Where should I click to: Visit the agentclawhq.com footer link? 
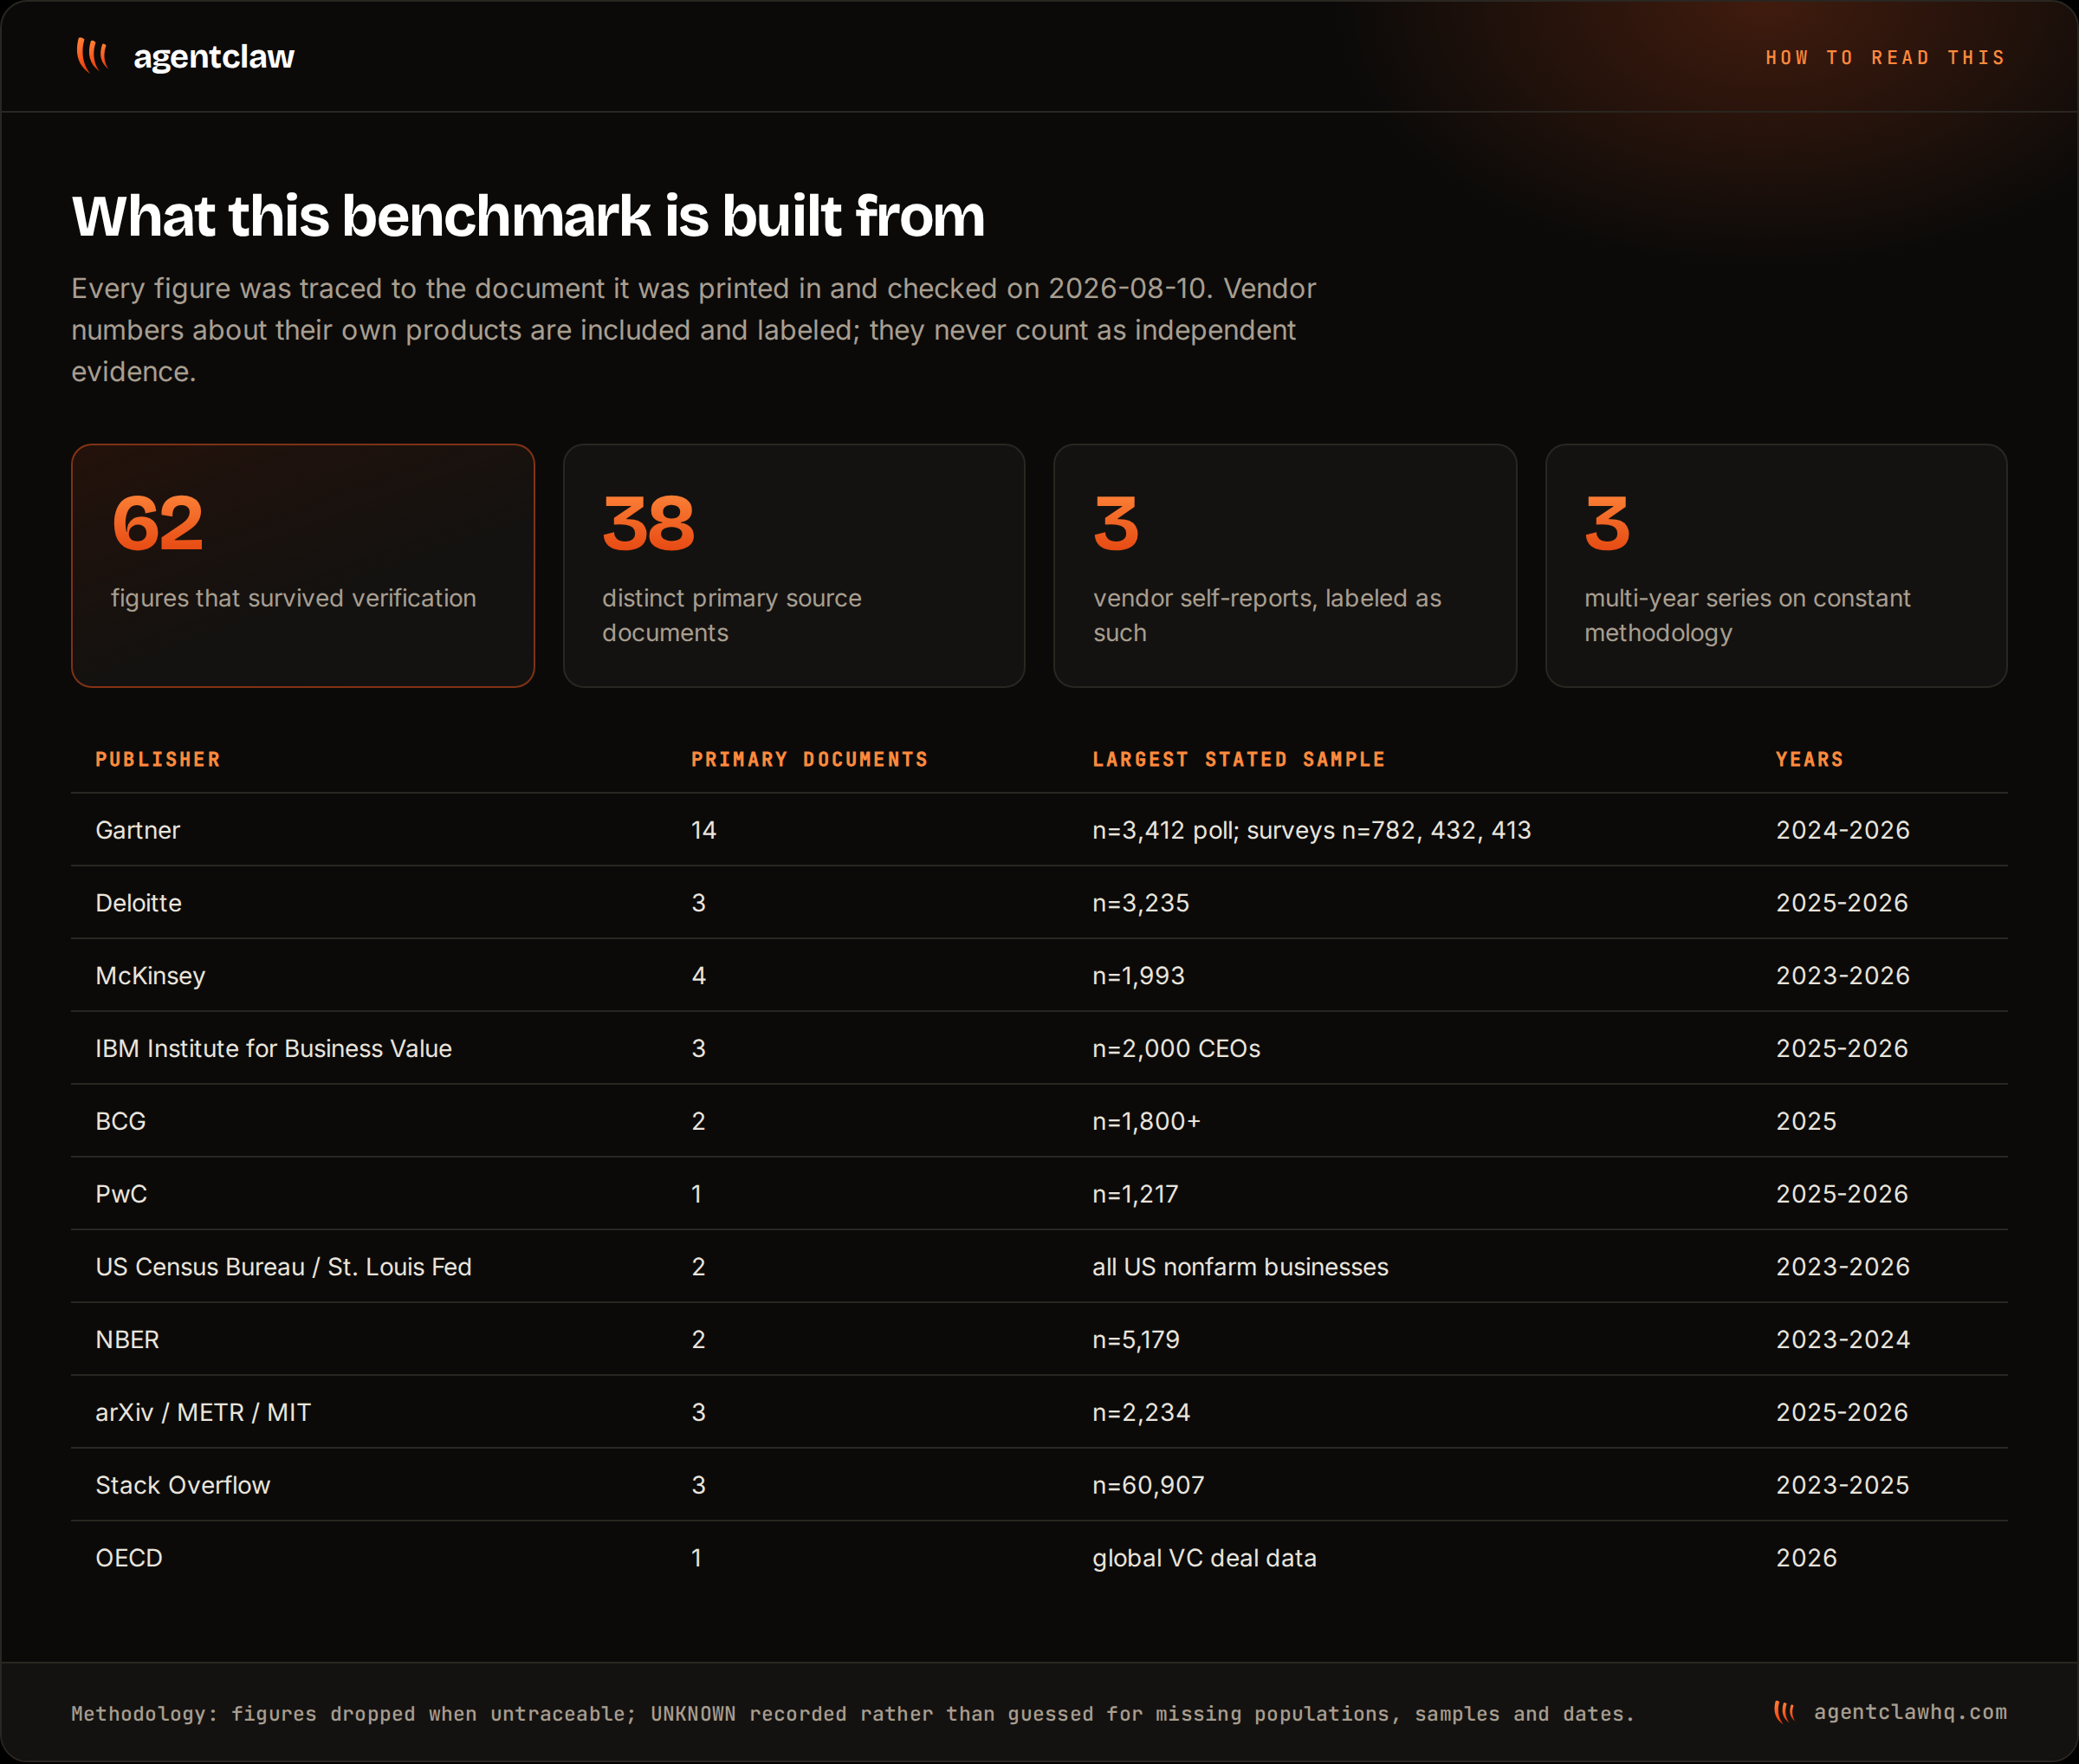[x=1910, y=1712]
